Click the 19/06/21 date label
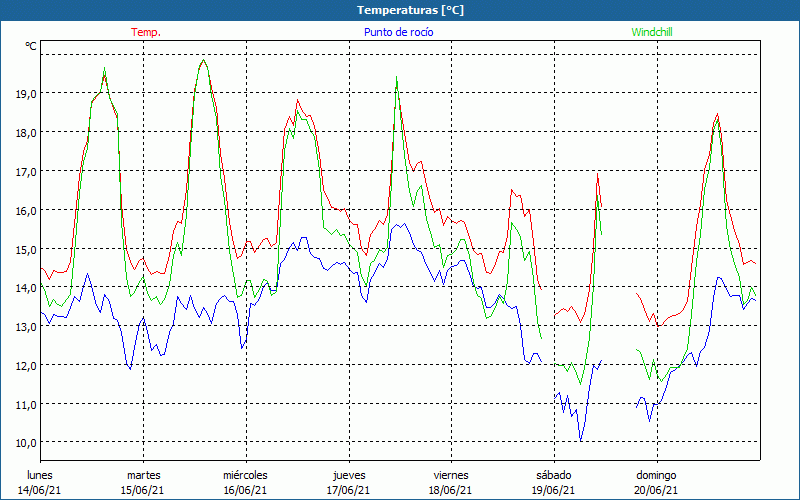800x500 pixels. [554, 490]
